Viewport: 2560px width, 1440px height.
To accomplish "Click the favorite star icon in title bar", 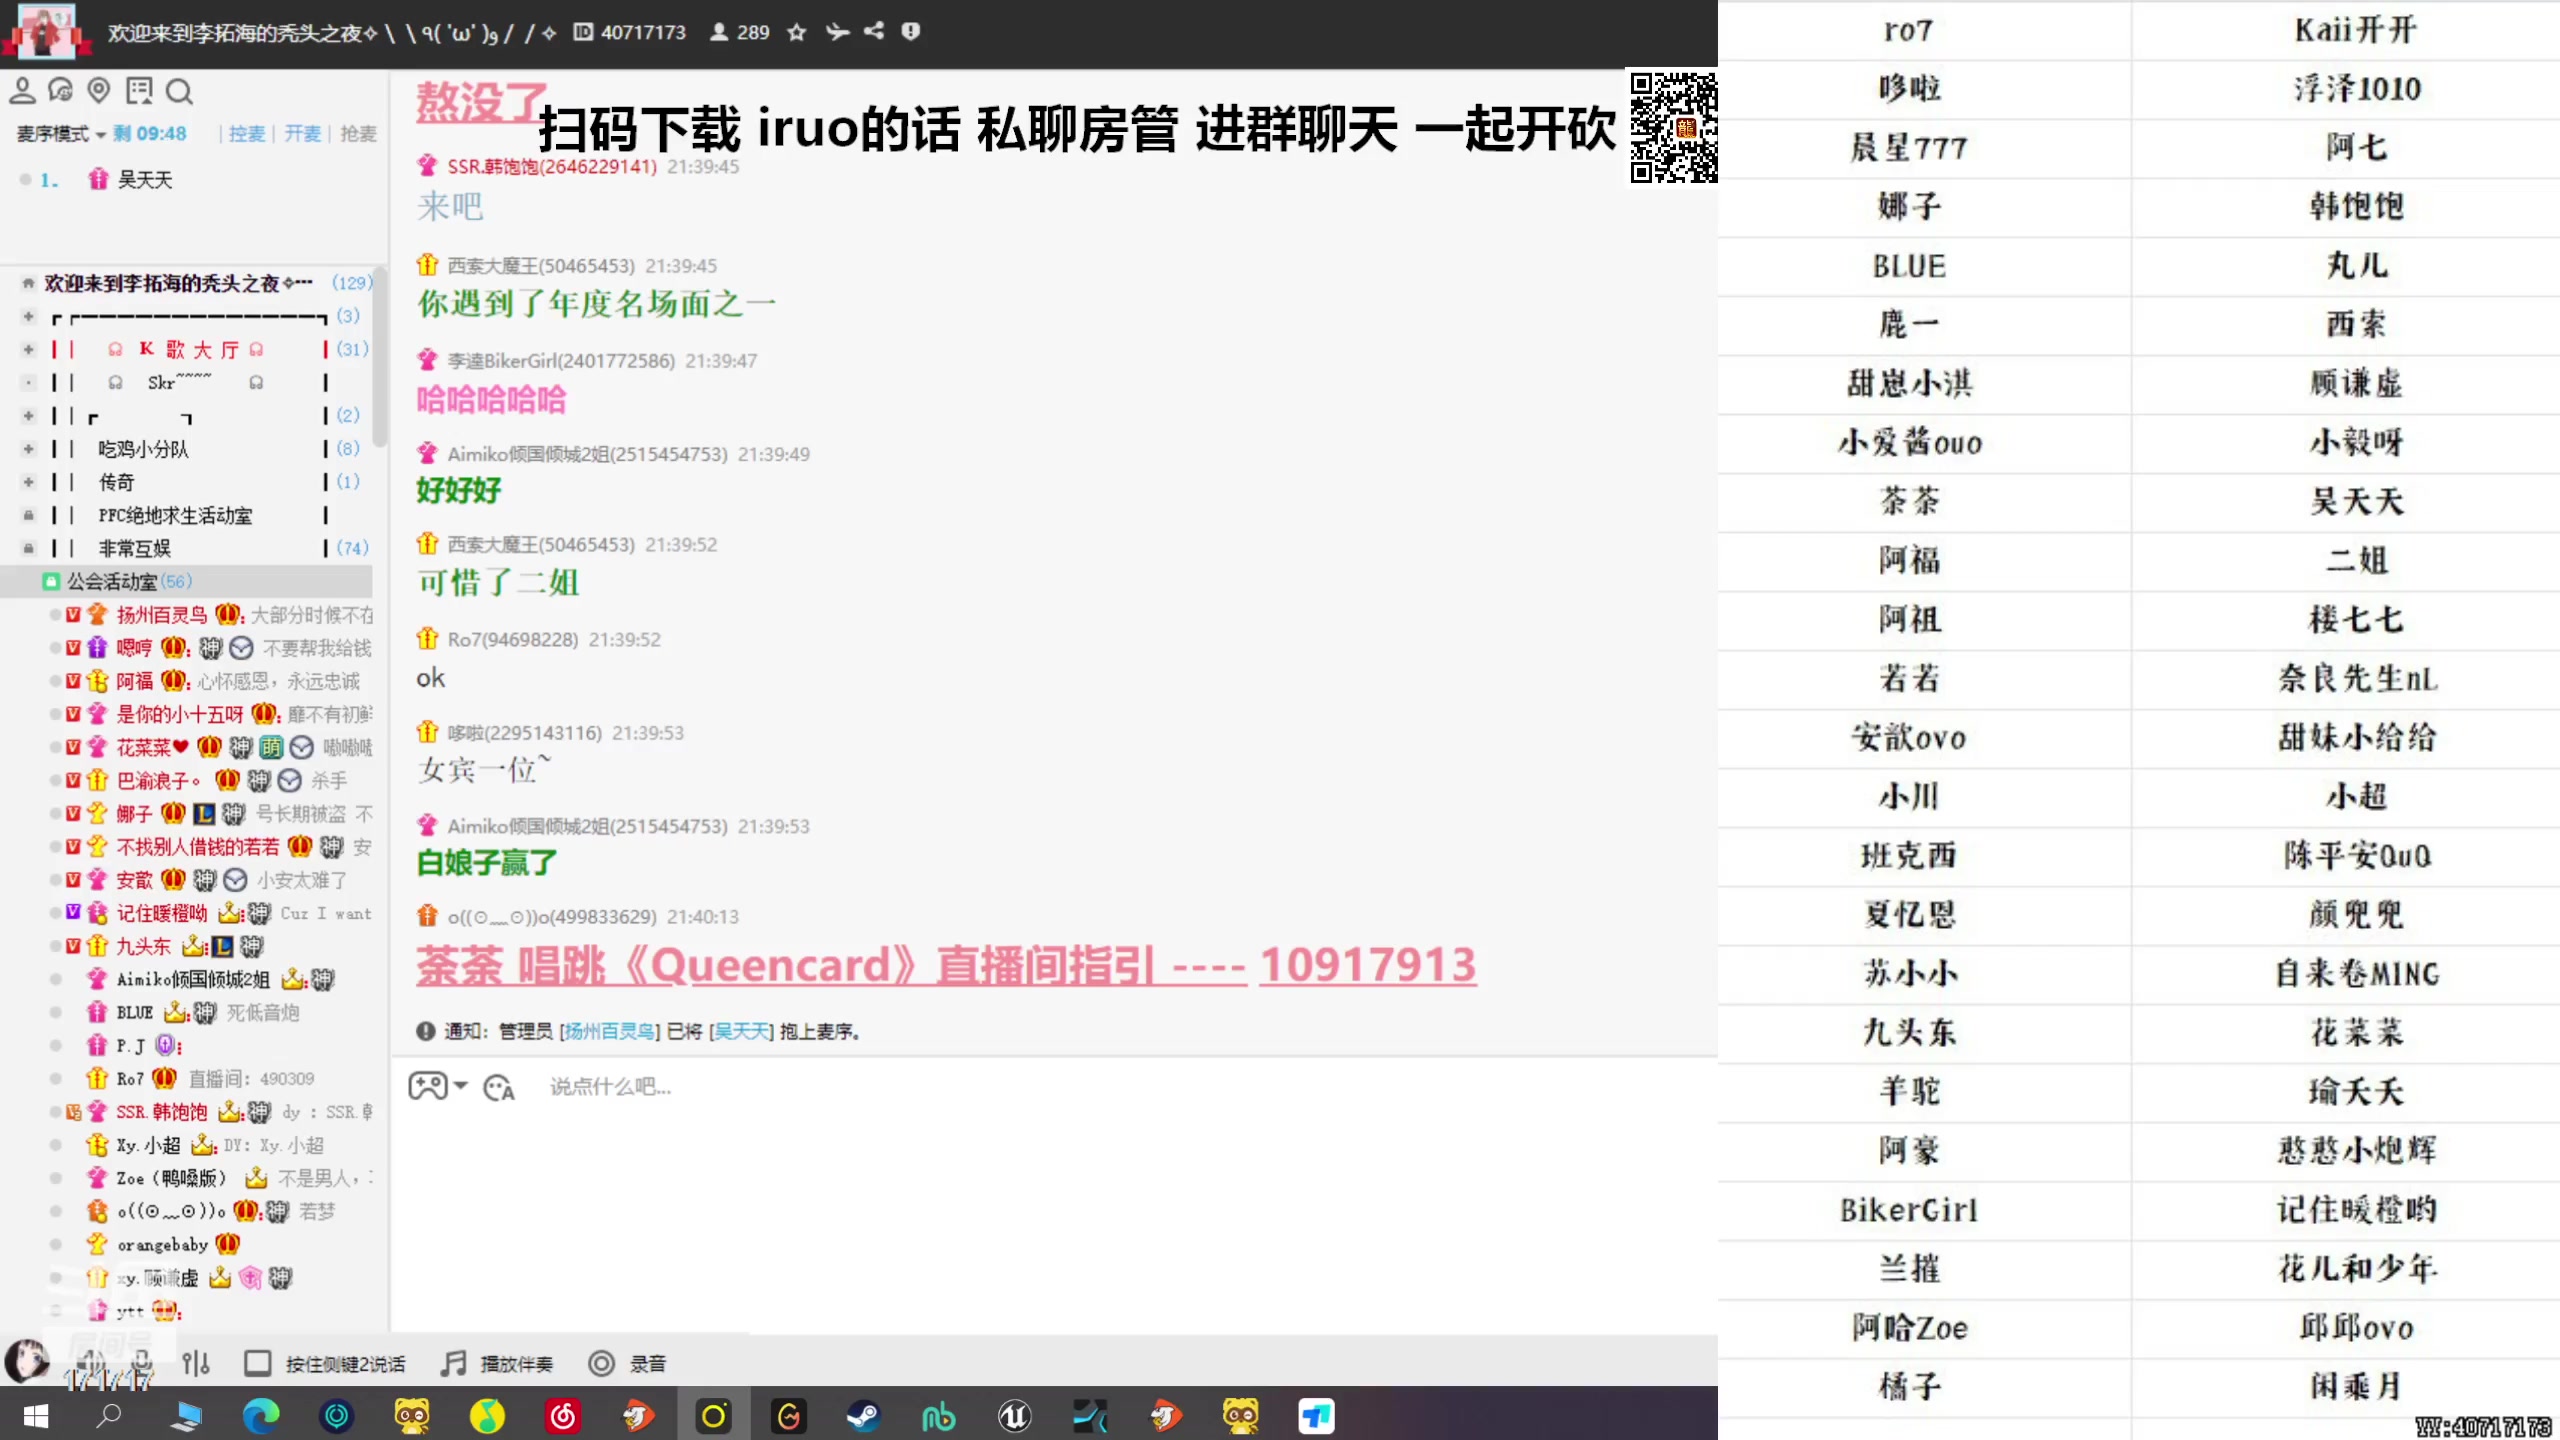I will [796, 32].
